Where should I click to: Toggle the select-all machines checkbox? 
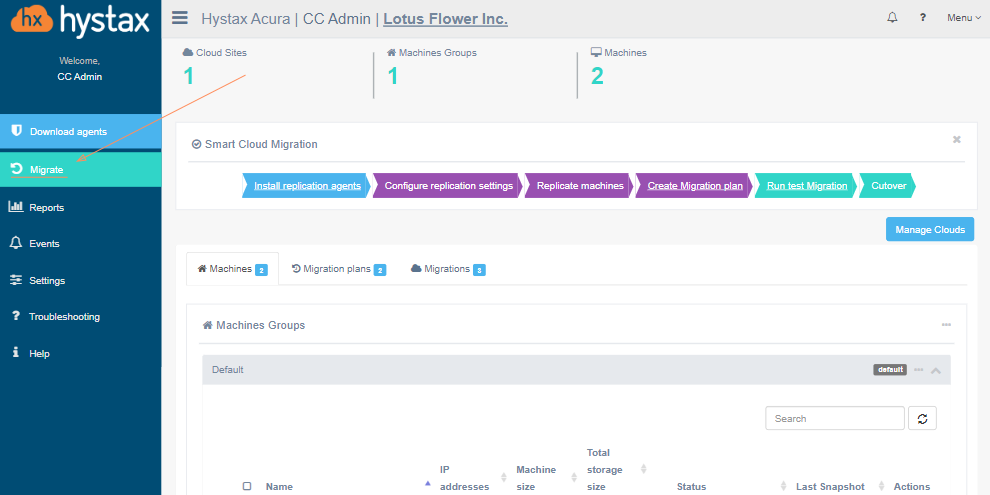(247, 487)
